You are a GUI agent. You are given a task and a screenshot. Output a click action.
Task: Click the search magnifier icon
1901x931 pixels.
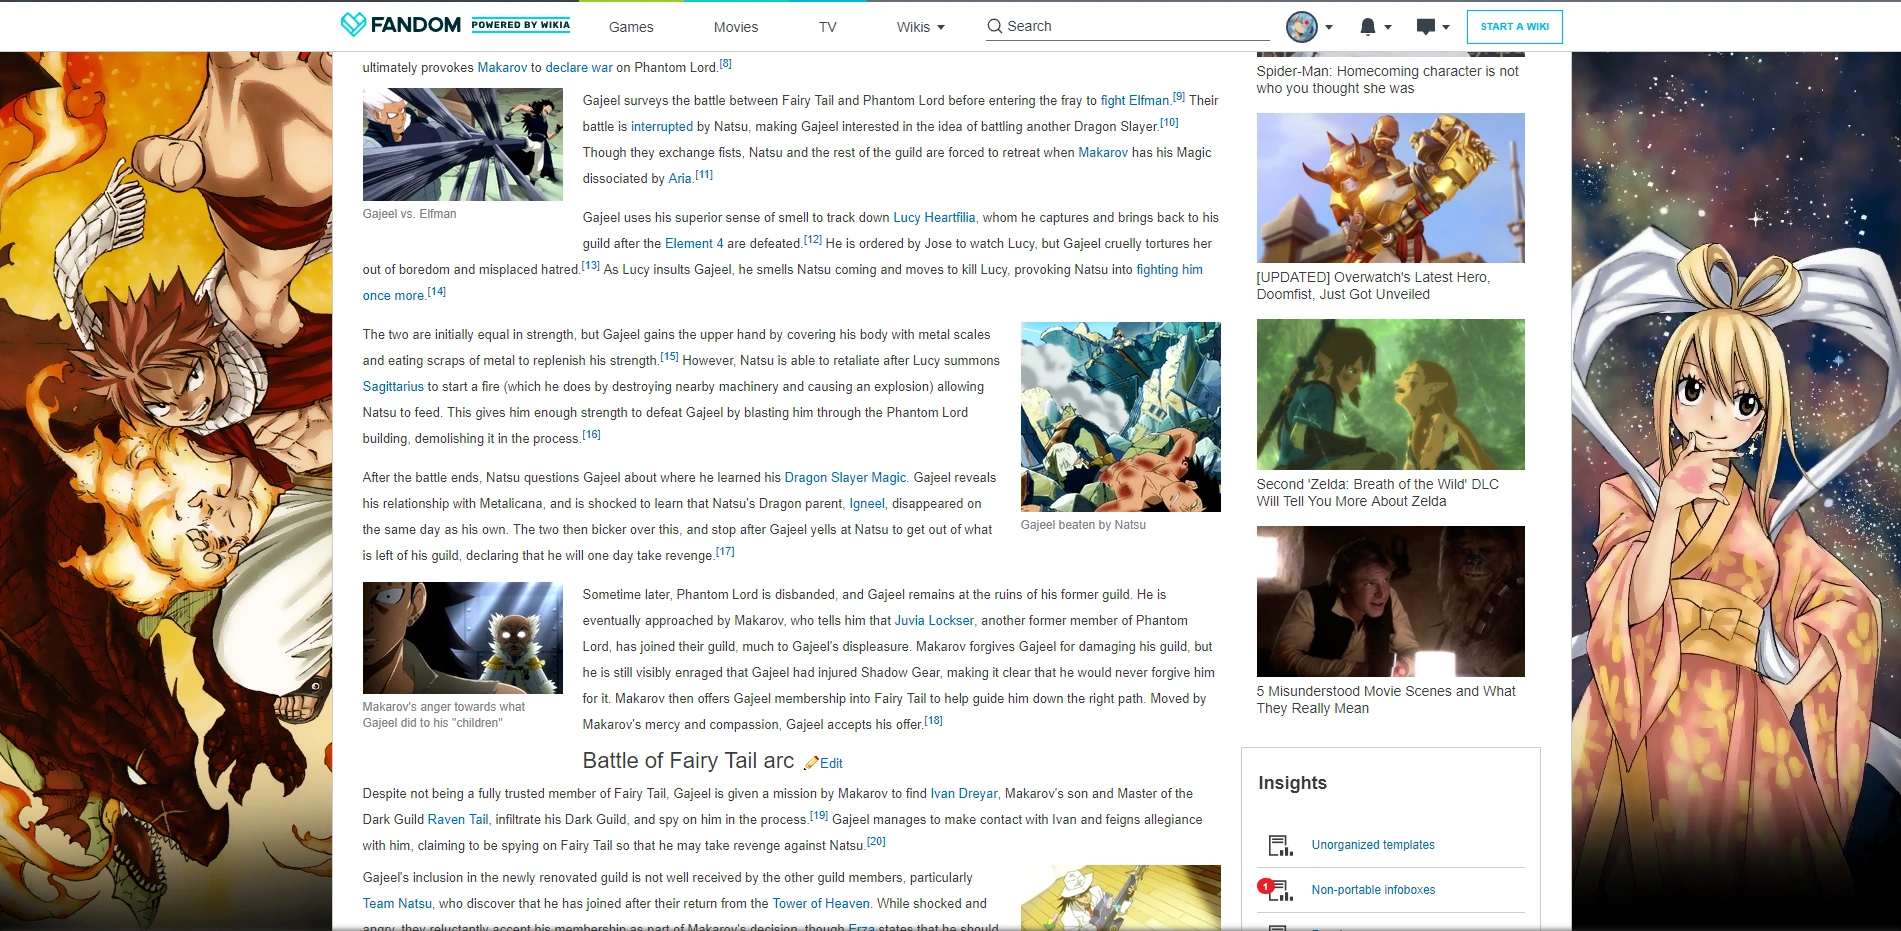pyautogui.click(x=994, y=26)
